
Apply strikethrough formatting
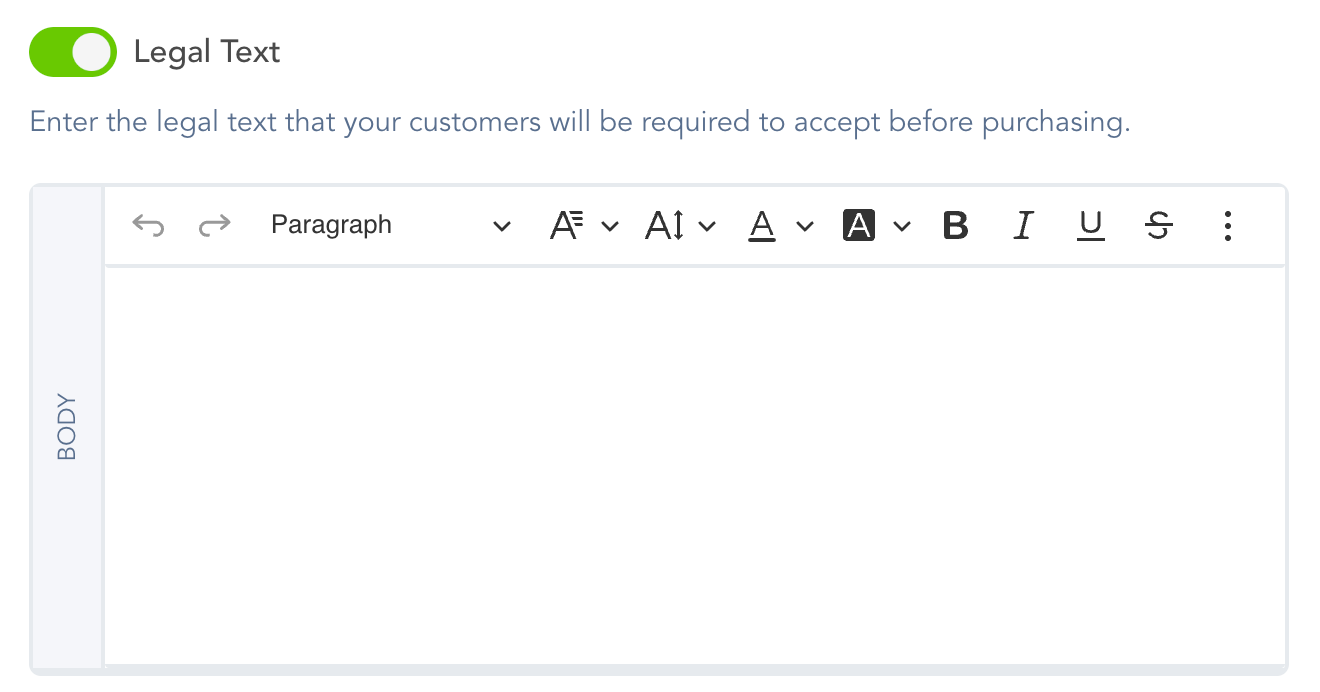(1158, 226)
